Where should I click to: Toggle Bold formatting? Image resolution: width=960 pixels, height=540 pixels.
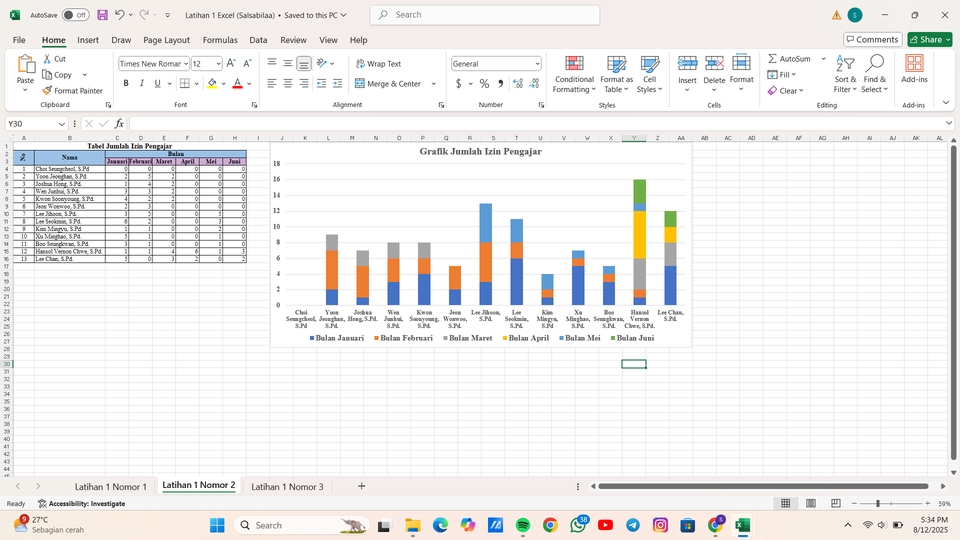126,83
